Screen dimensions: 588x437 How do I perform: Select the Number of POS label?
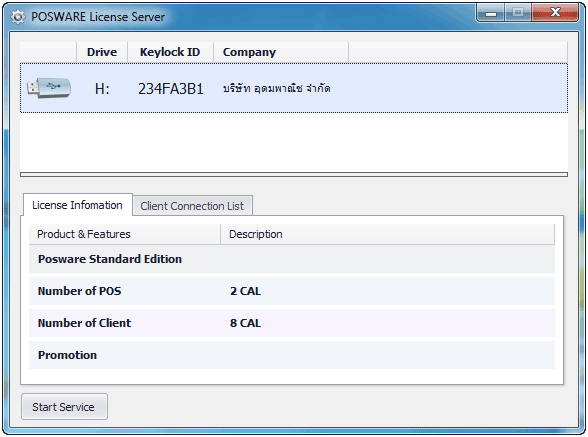(x=80, y=291)
